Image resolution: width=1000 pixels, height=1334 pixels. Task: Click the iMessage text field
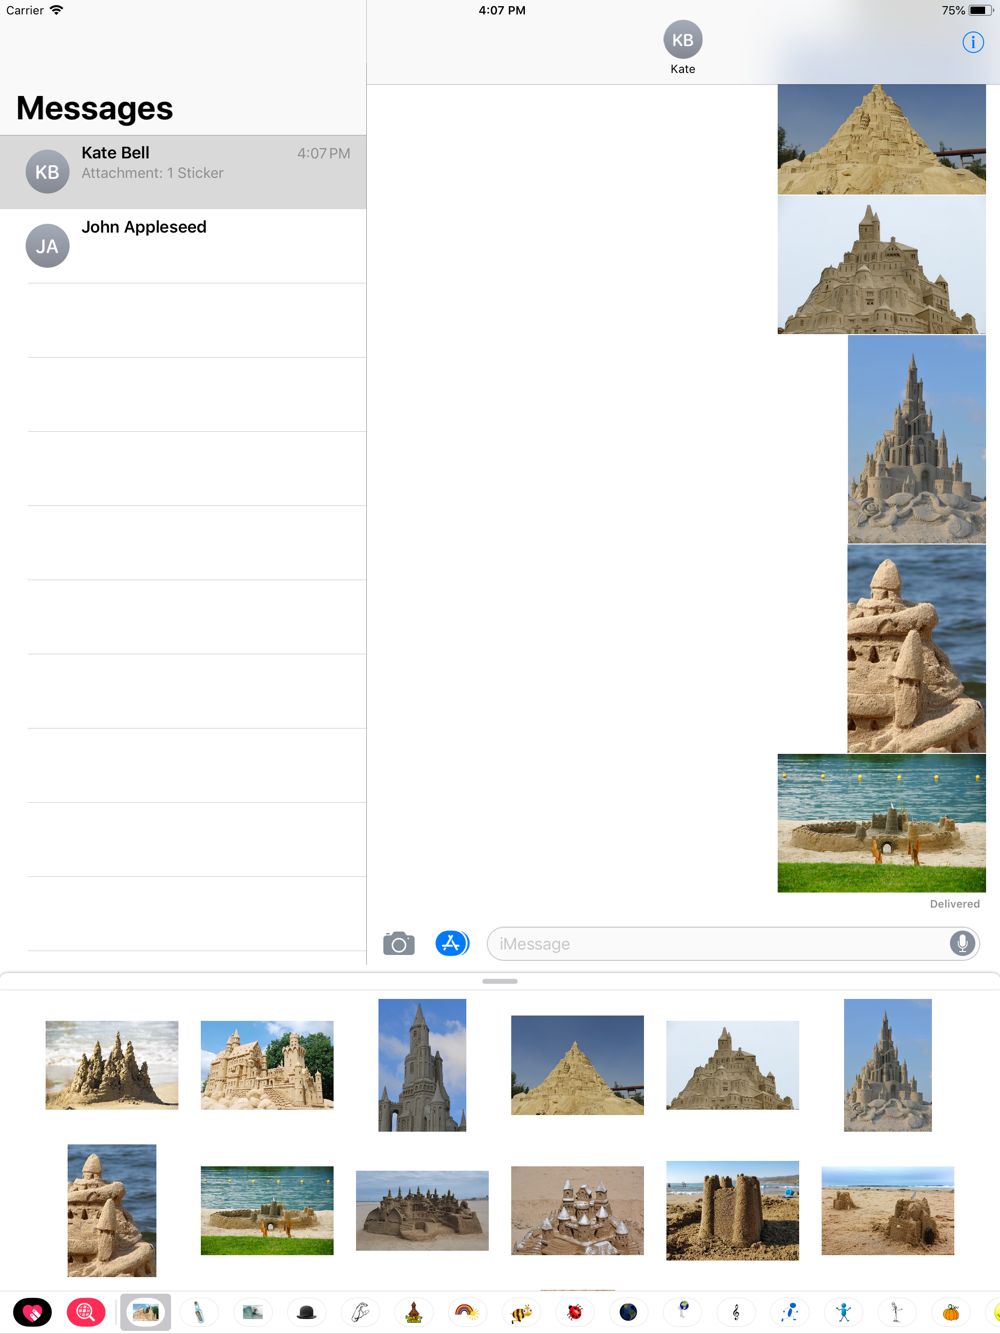[x=733, y=943]
